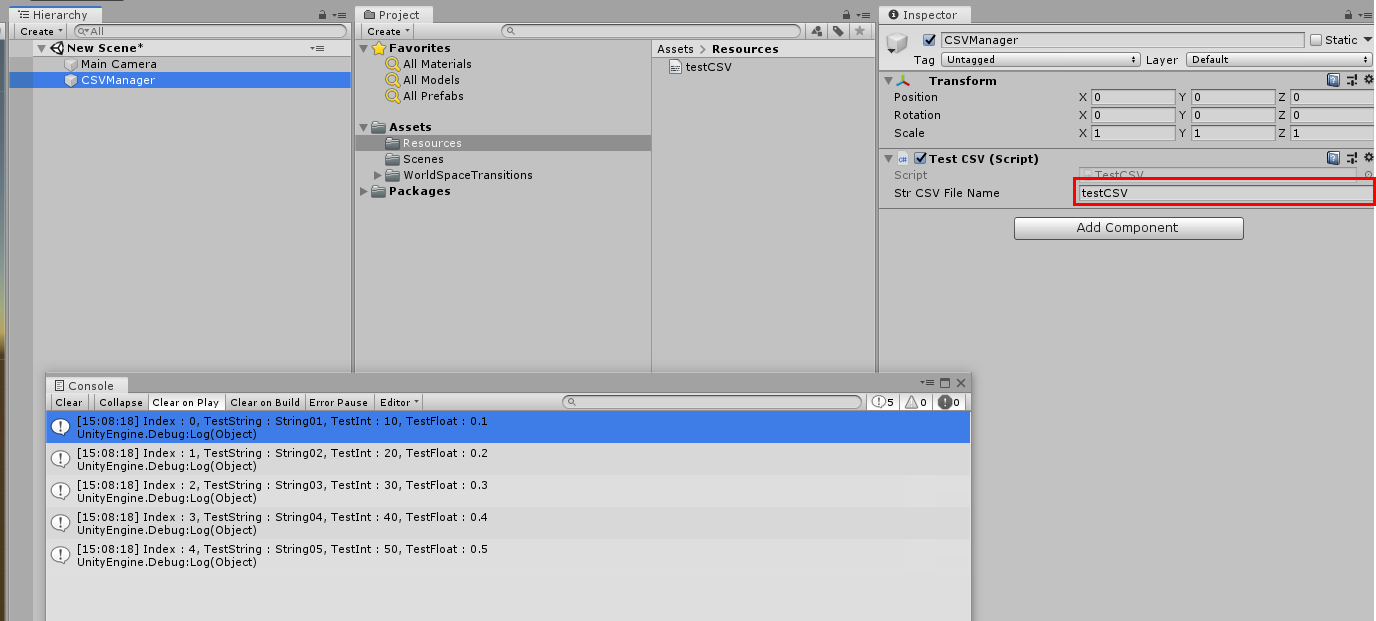The height and width of the screenshot is (621, 1376).
Task: Open the Tag dropdown showing Untagged
Action: [x=1038, y=59]
